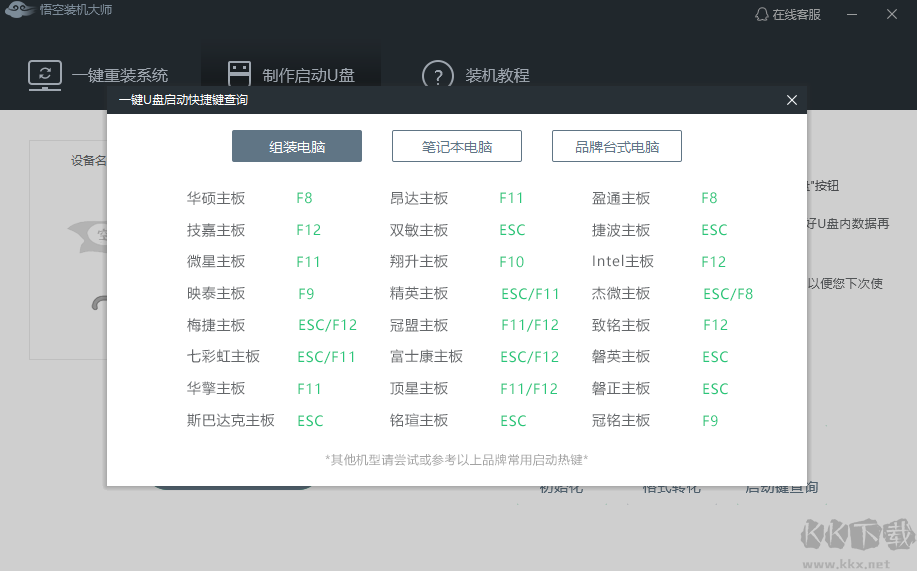Click the ESC/F8 key for 杰微主板
This screenshot has width=917, height=571.
point(728,293)
